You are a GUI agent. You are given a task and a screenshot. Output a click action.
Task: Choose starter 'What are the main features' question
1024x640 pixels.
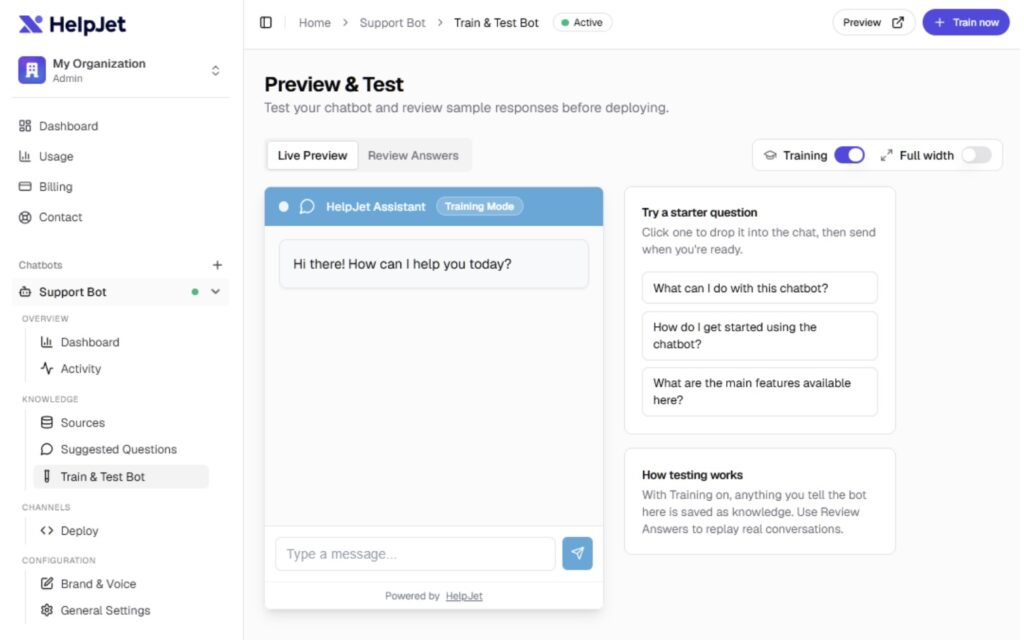pos(760,392)
